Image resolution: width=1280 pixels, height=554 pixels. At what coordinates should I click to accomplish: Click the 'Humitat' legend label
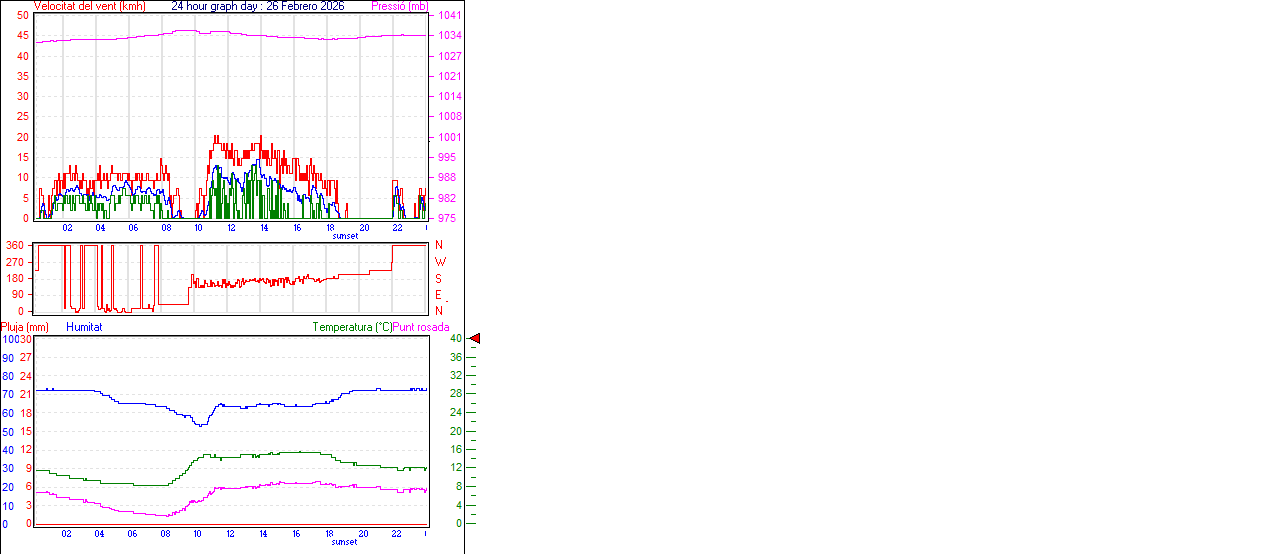84,327
